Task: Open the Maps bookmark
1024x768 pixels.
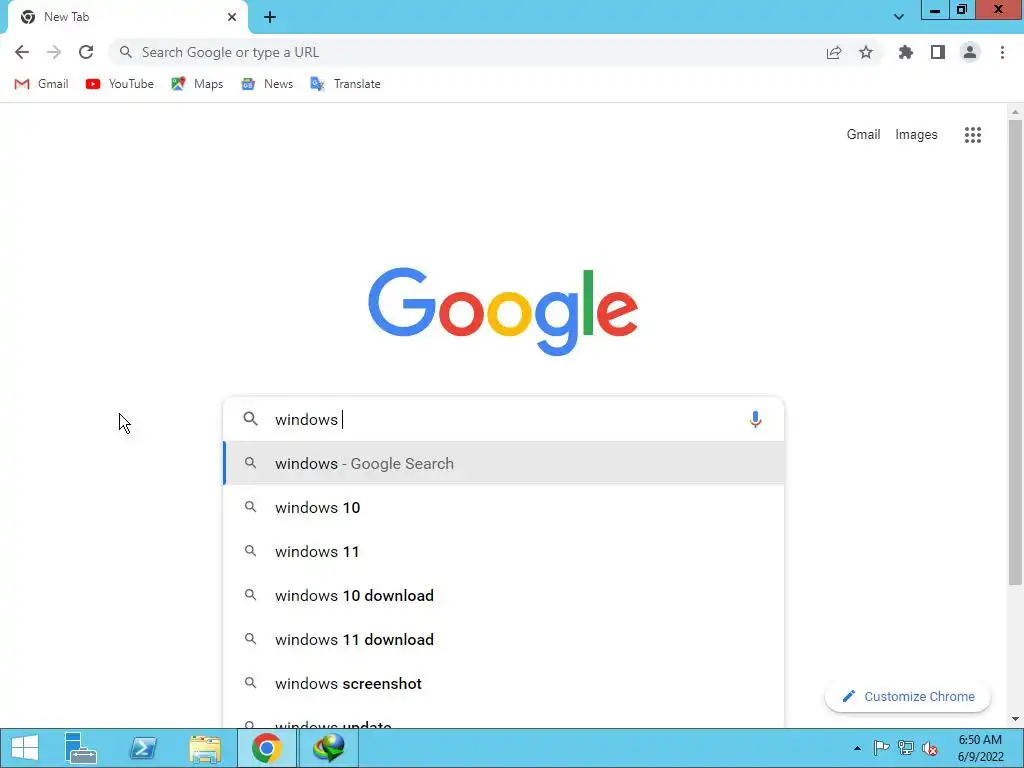Action: 197,84
